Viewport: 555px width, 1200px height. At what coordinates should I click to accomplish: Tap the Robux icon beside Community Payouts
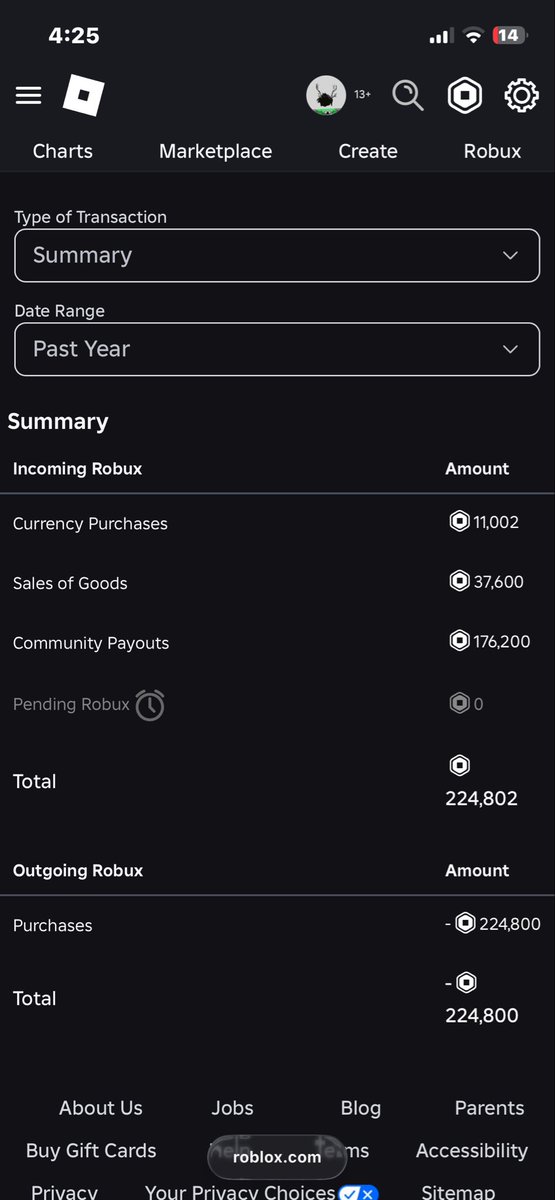(x=459, y=641)
